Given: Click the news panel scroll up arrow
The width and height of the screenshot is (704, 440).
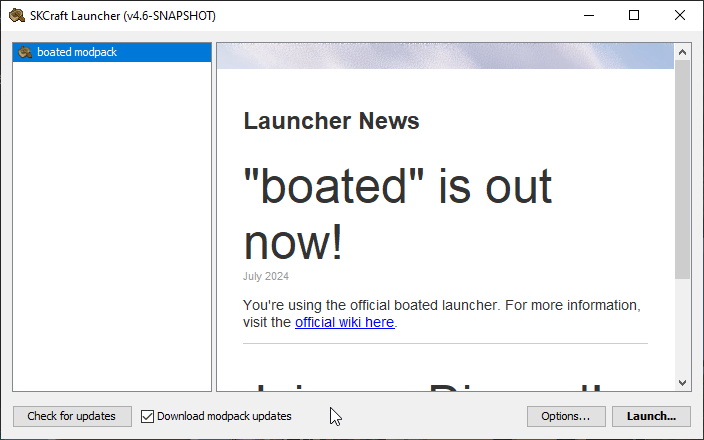Looking at the screenshot, I should click(x=683, y=51).
